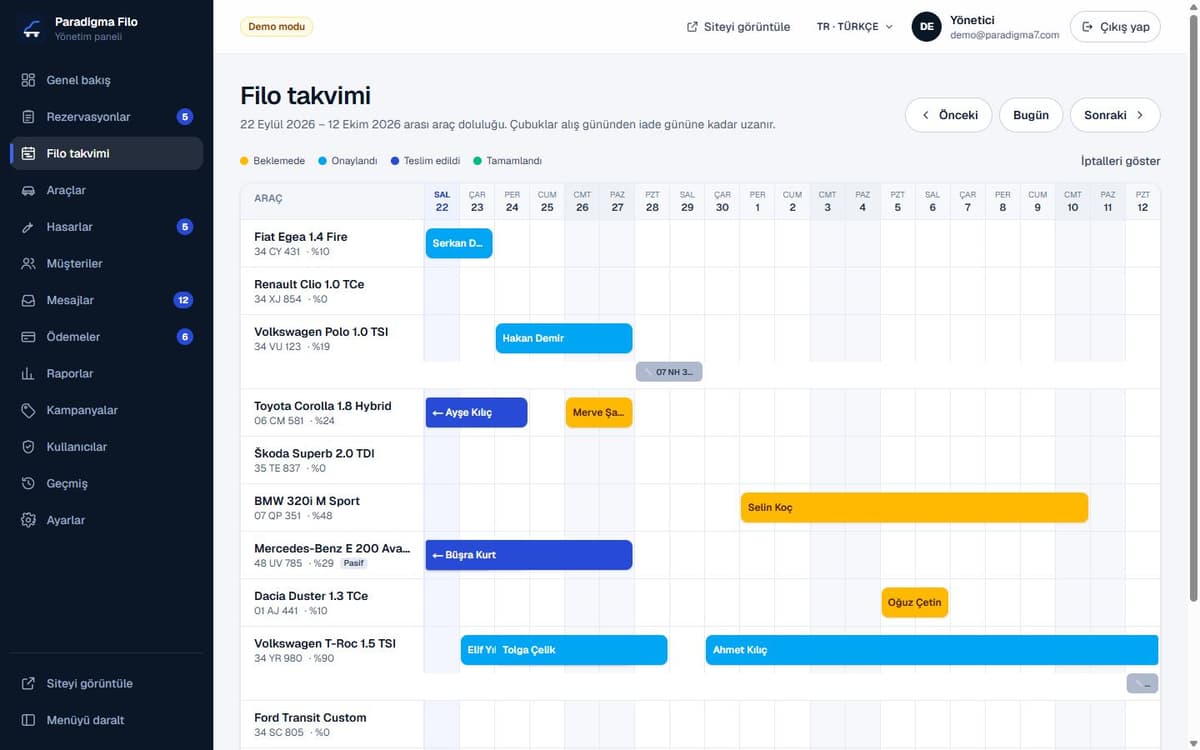The width and height of the screenshot is (1200, 750).
Task: Open Oğuz Çetin reservation bar
Action: [915, 603]
